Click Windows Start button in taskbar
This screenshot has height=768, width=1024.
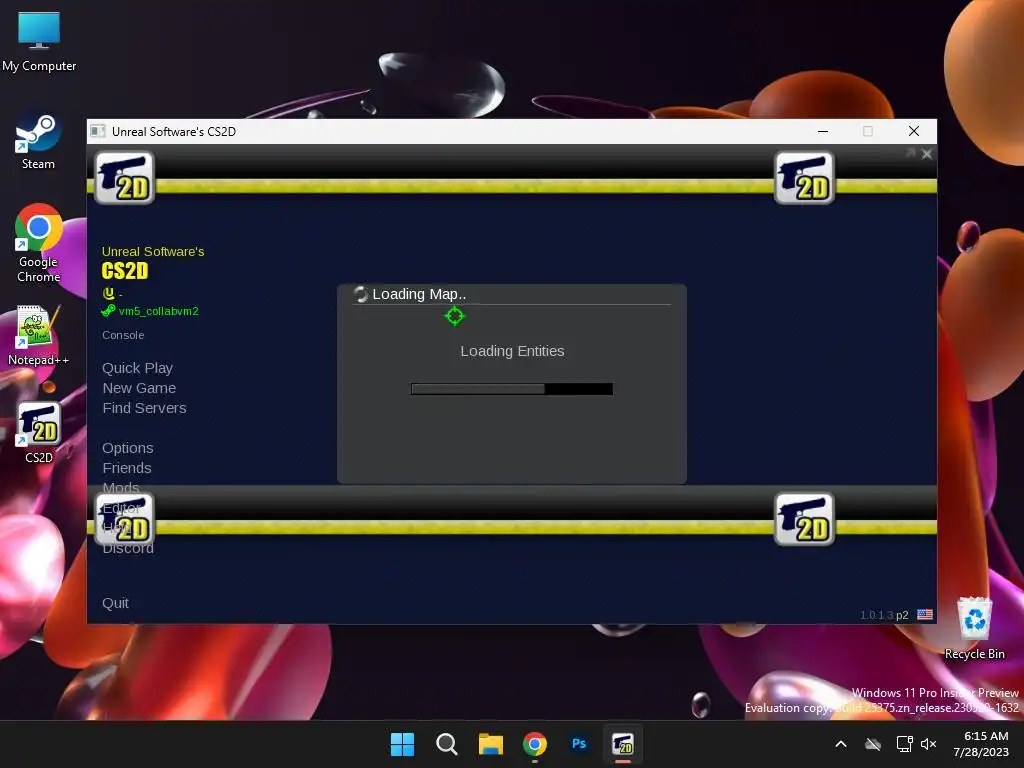point(402,744)
